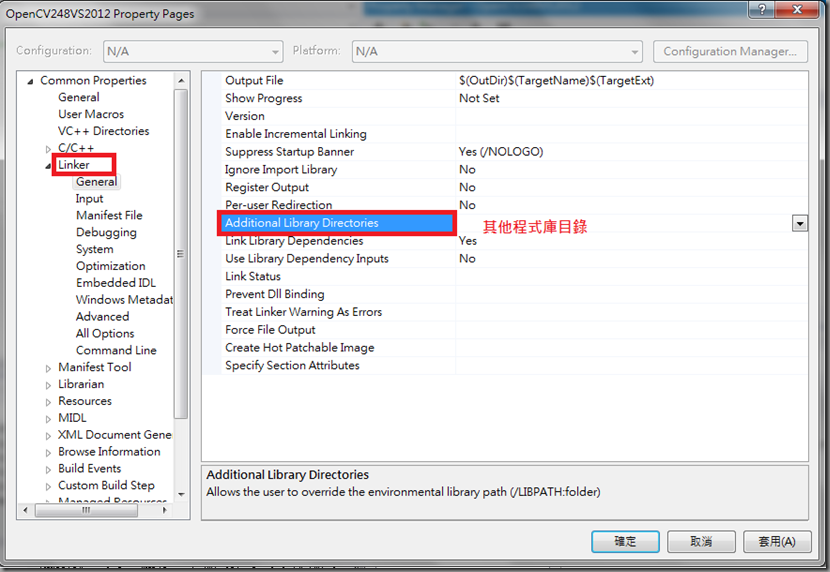This screenshot has height=572, width=830.
Task: Expand the XML Document Generator node
Action: (48, 436)
